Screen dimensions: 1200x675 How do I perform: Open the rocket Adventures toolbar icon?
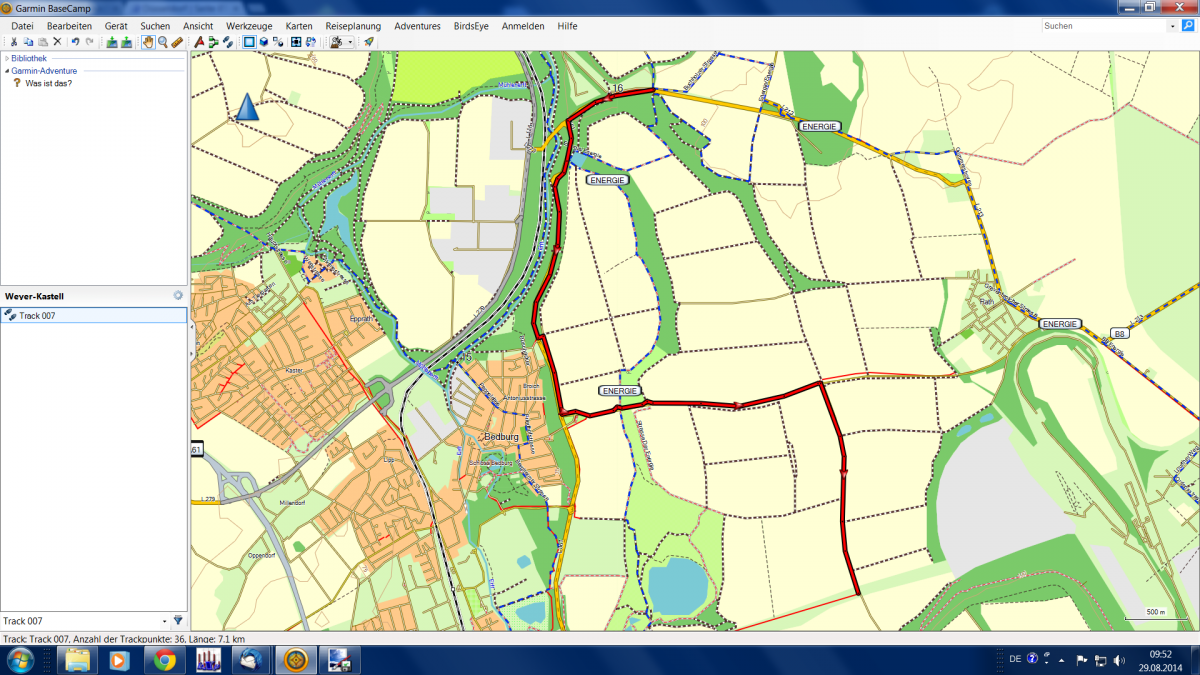(369, 42)
